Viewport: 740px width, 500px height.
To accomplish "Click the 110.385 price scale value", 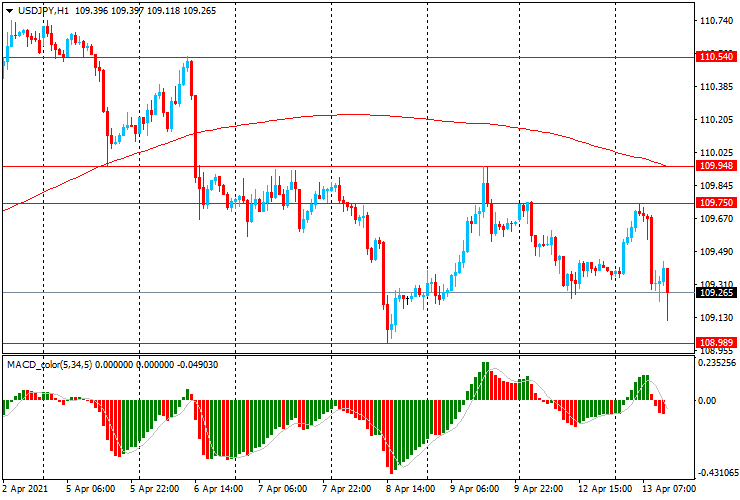I will [716, 87].
